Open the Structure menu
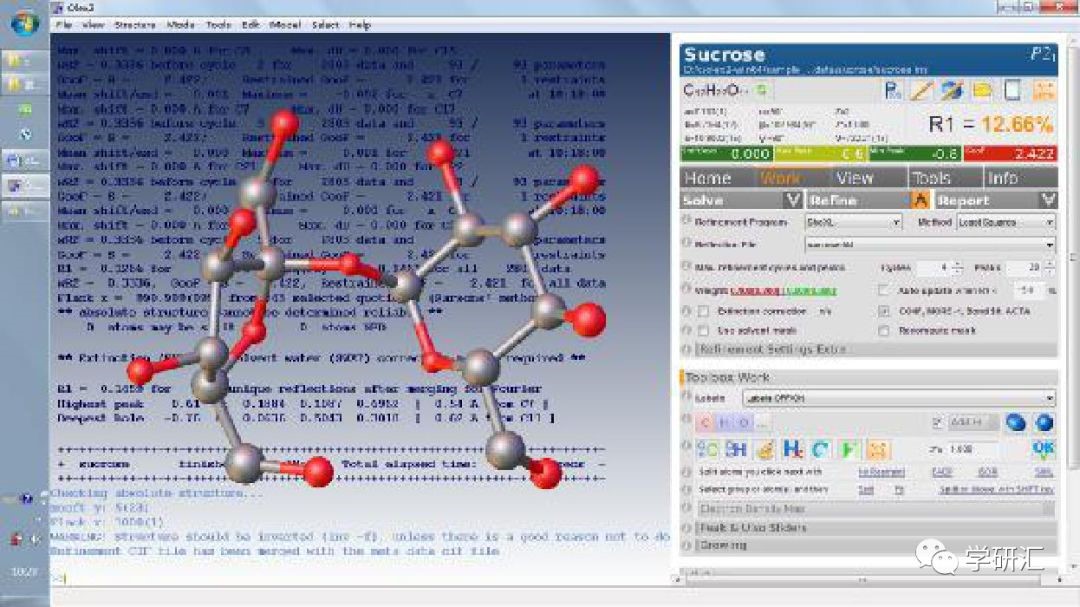1080x607 pixels. click(135, 25)
